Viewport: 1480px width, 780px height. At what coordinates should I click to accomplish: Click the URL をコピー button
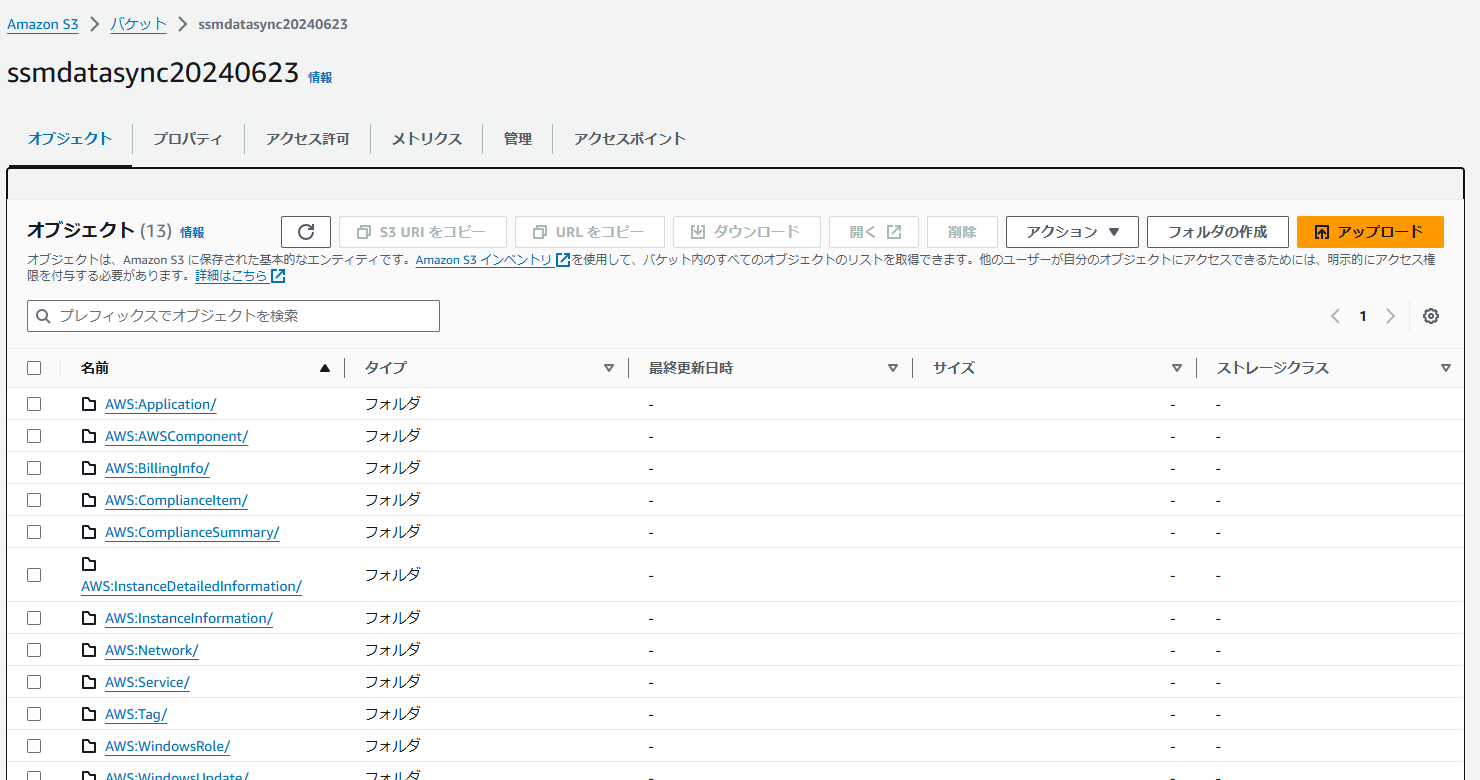[590, 232]
